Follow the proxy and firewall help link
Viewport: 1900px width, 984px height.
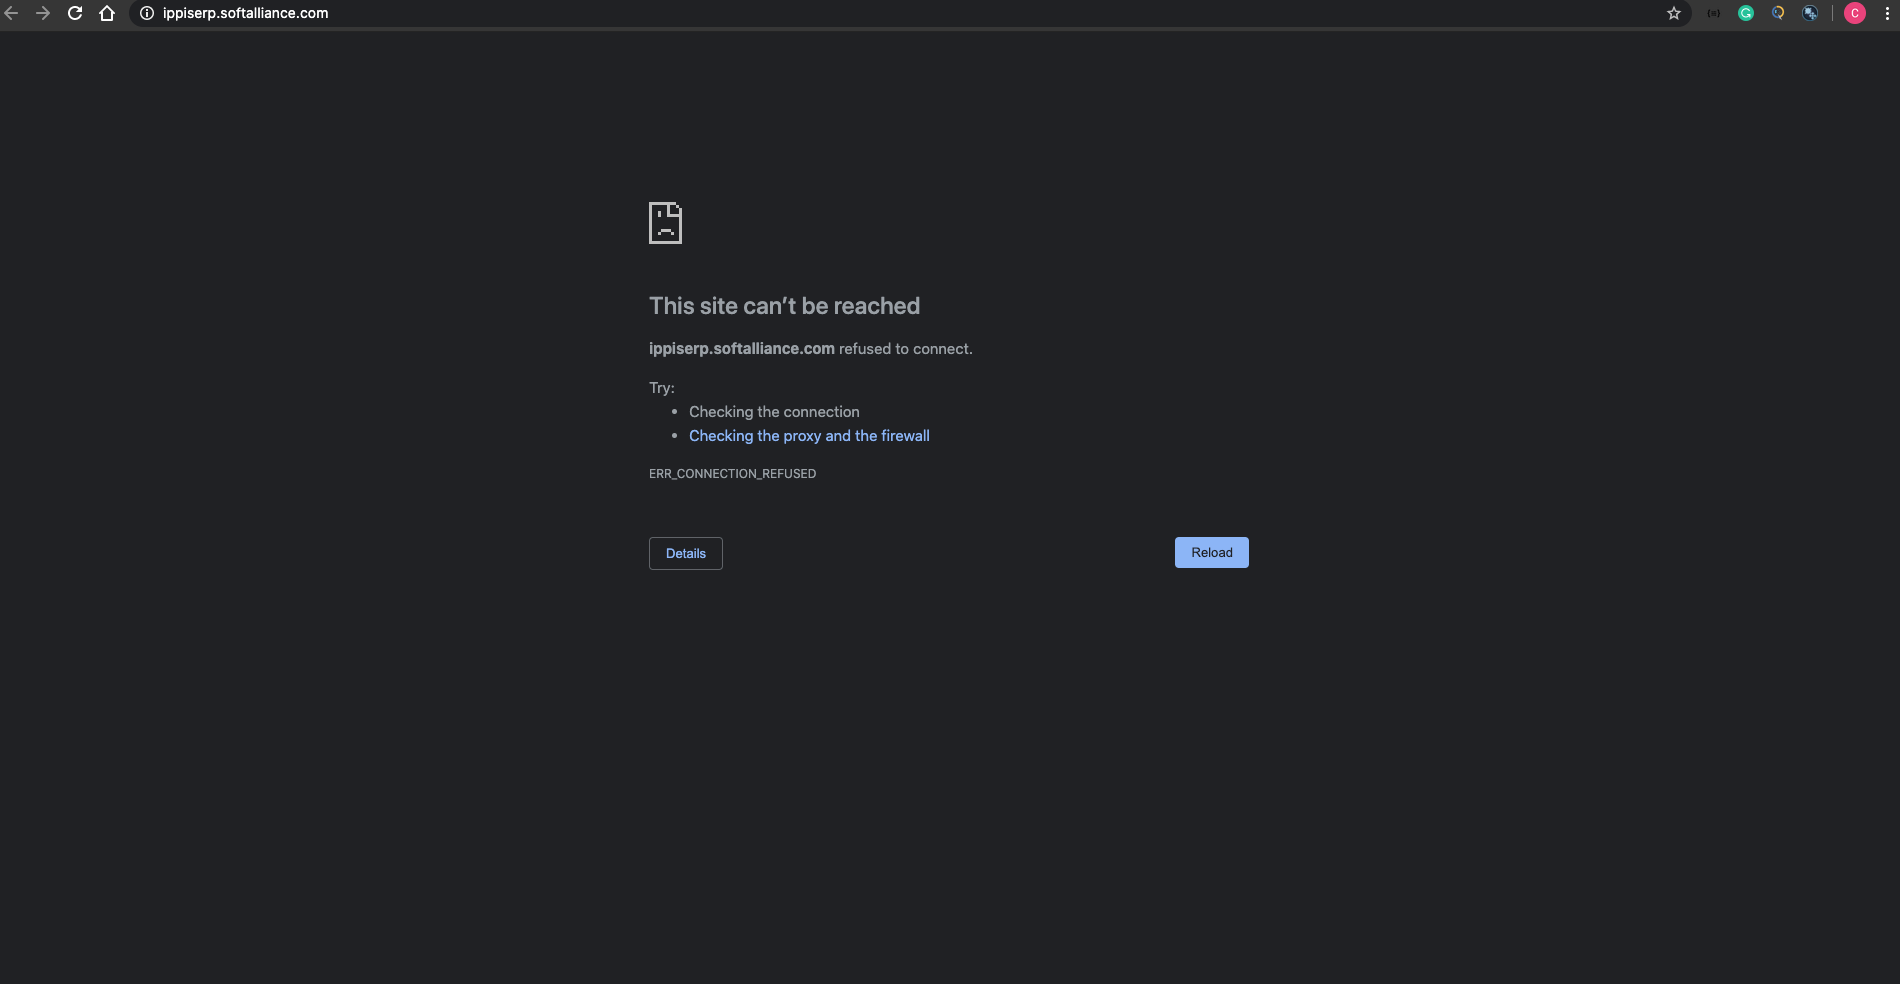tap(809, 436)
